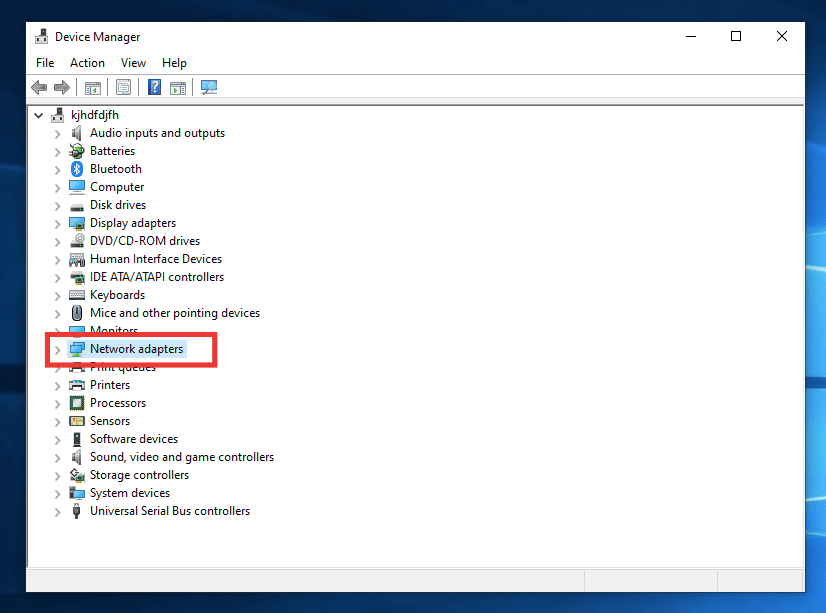
Task: Expand Universal Serial Bus controllers chevron
Action: [57, 512]
